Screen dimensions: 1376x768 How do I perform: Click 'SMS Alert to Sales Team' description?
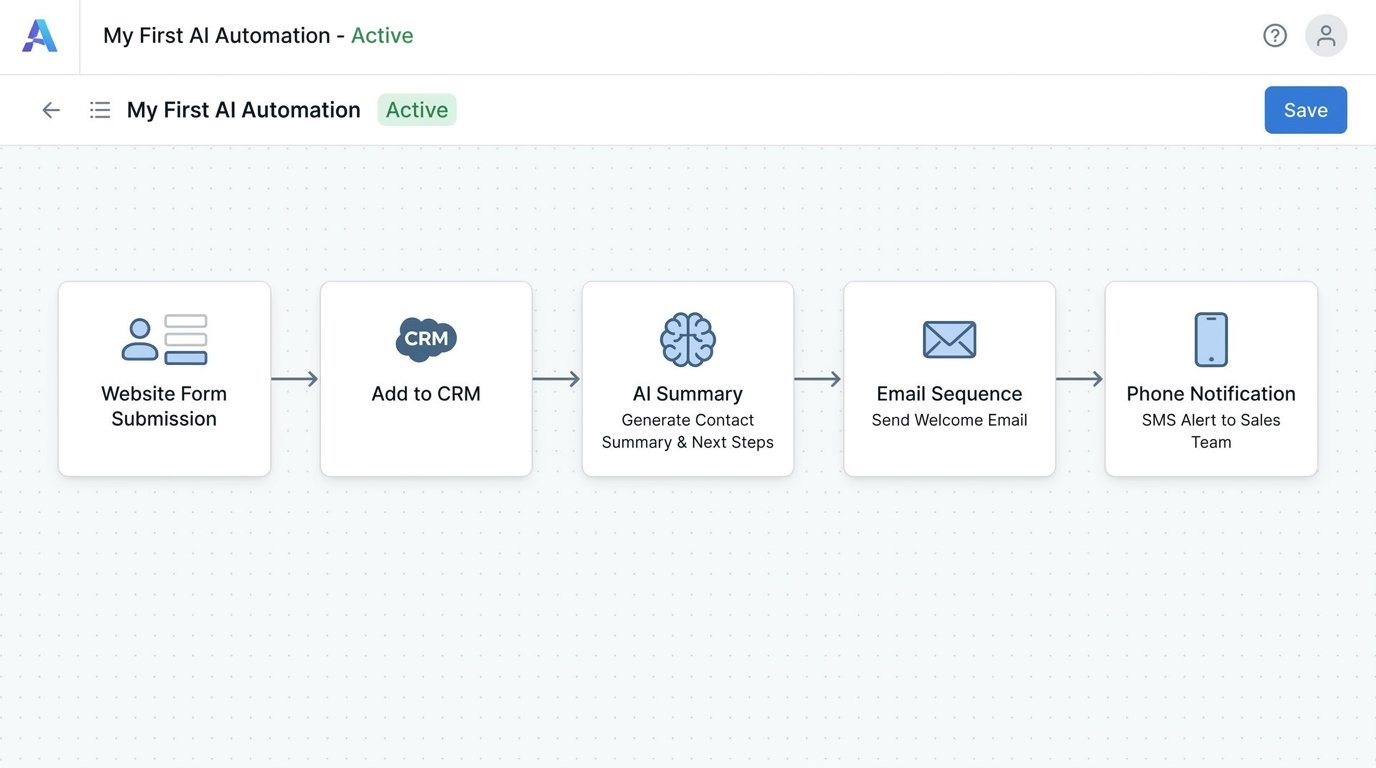click(1211, 431)
